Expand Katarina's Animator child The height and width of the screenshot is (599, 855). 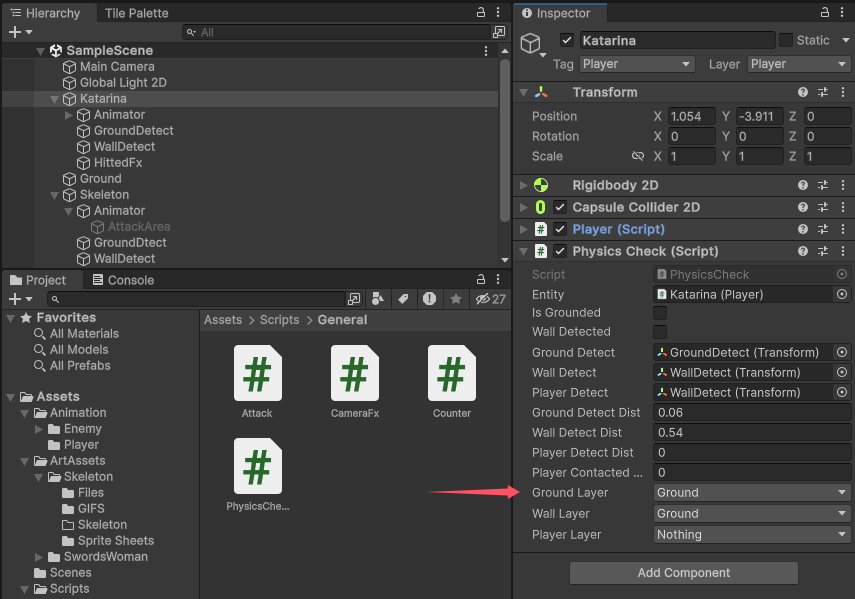pos(68,115)
